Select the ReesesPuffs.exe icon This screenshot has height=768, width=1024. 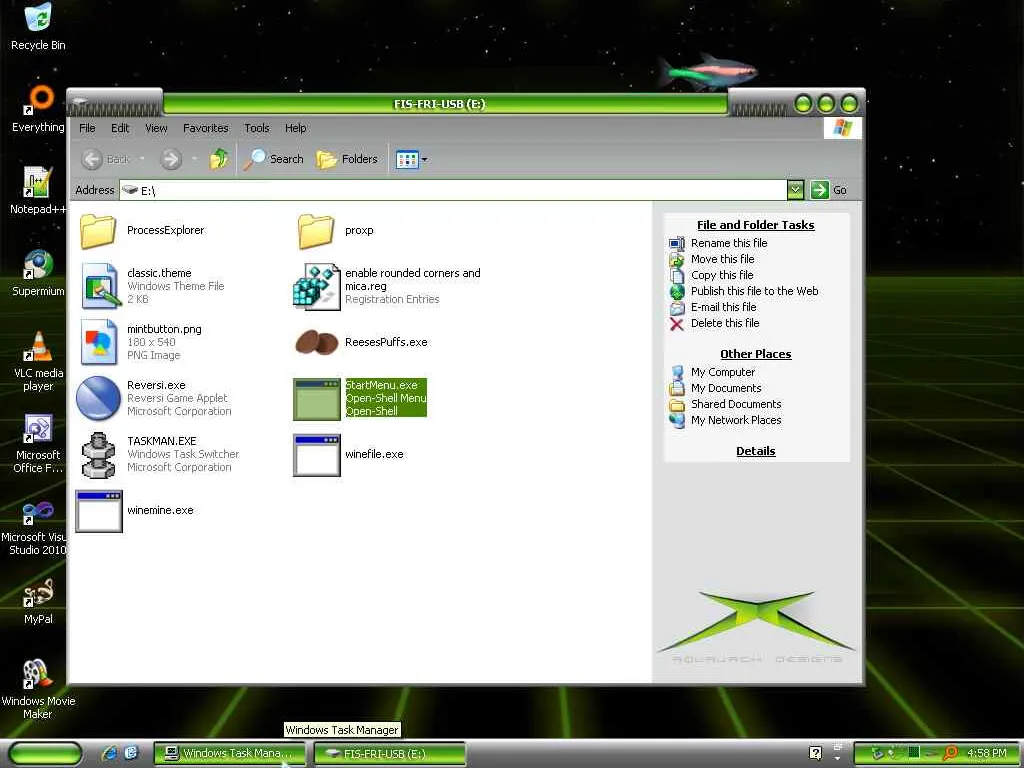pyautogui.click(x=317, y=342)
